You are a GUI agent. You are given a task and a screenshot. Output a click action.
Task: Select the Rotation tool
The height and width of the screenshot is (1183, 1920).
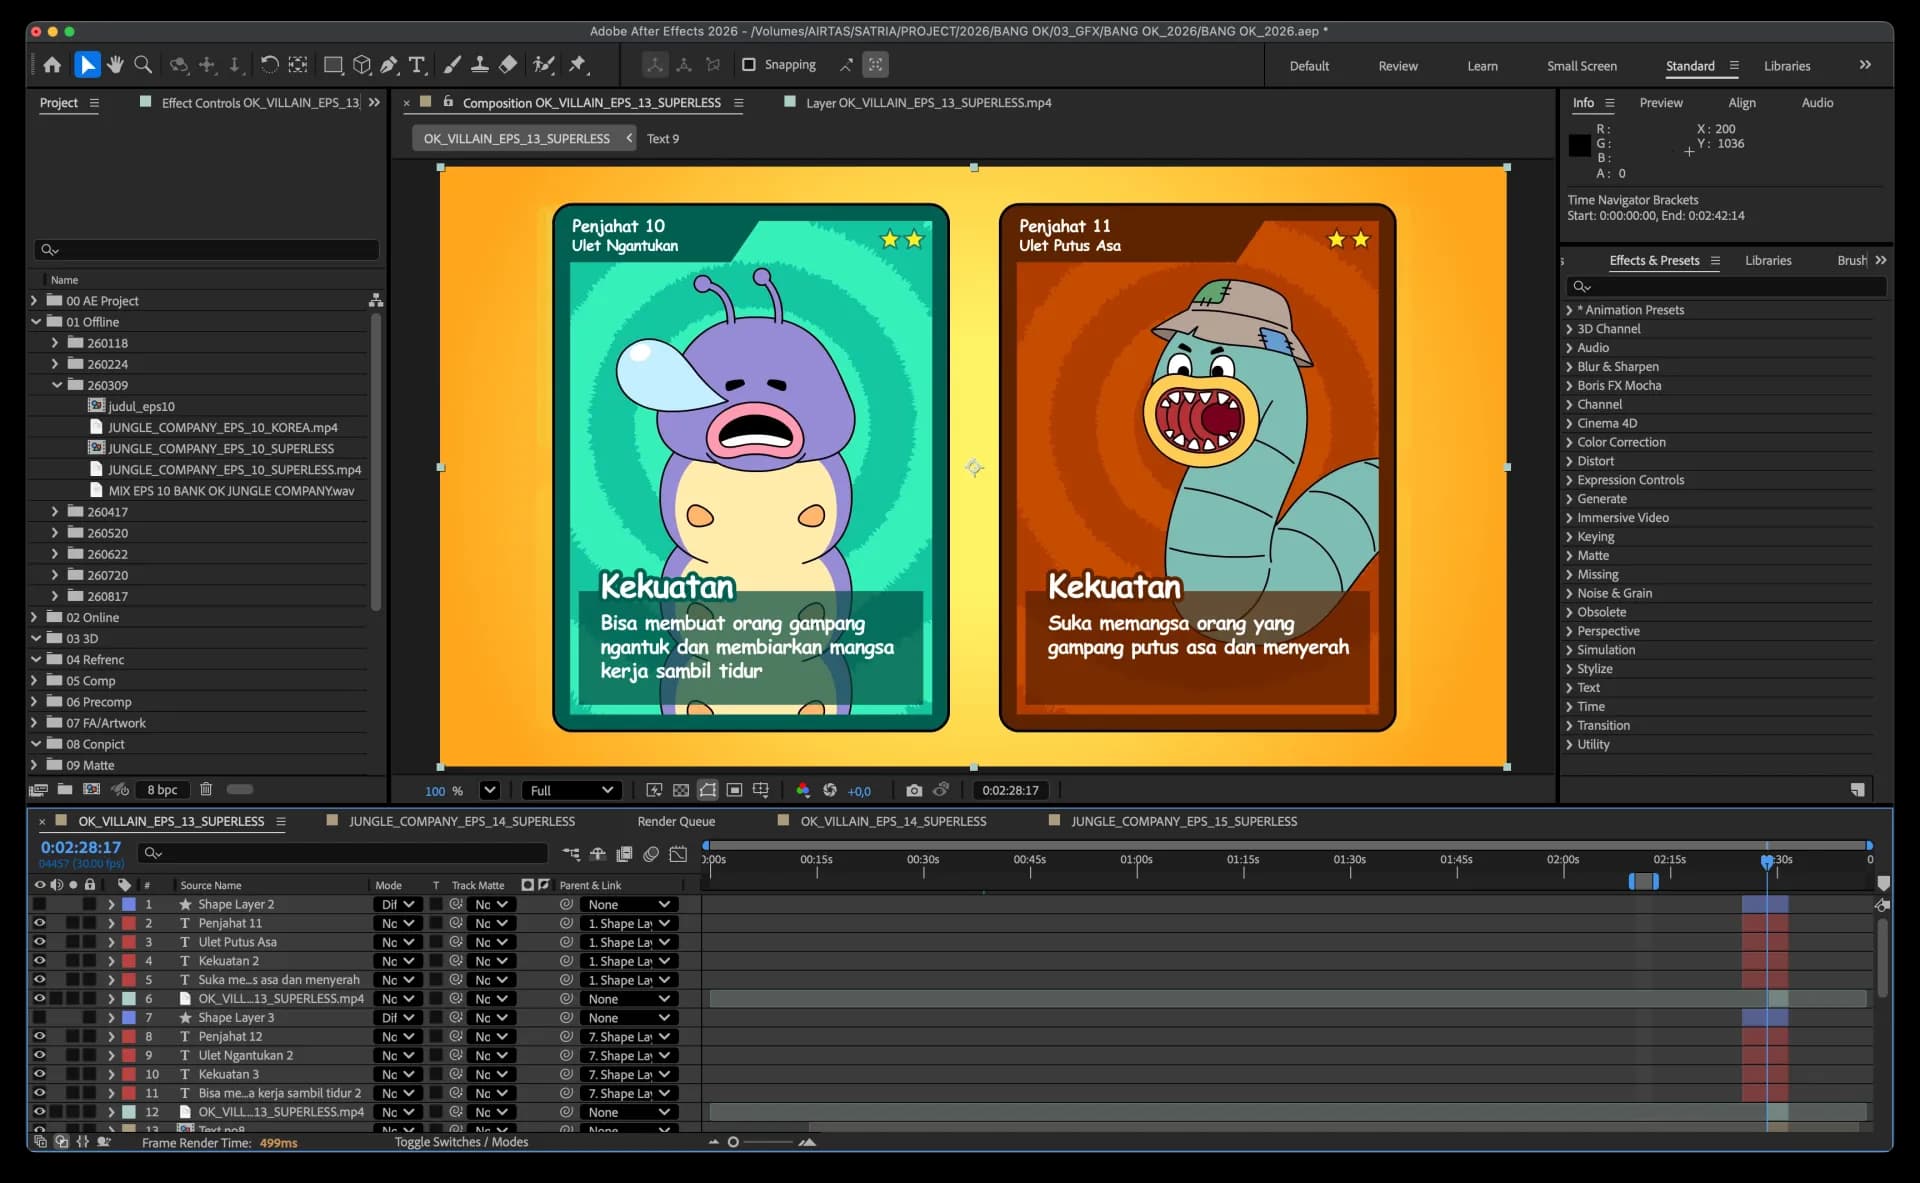269,65
